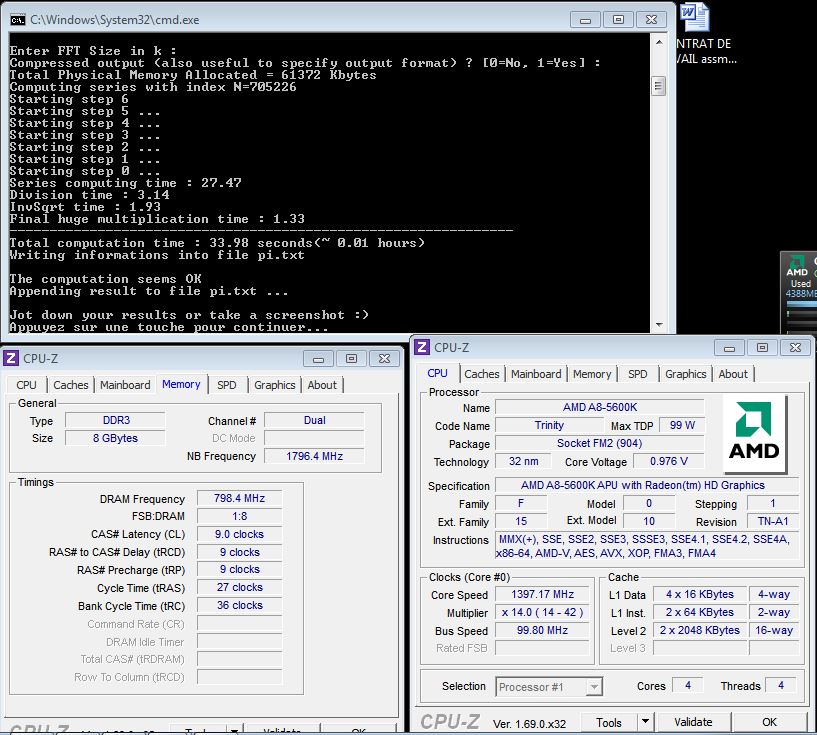This screenshot has width=817, height=735.
Task: Open About tab in left CPU-Z window
Action: coord(322,385)
